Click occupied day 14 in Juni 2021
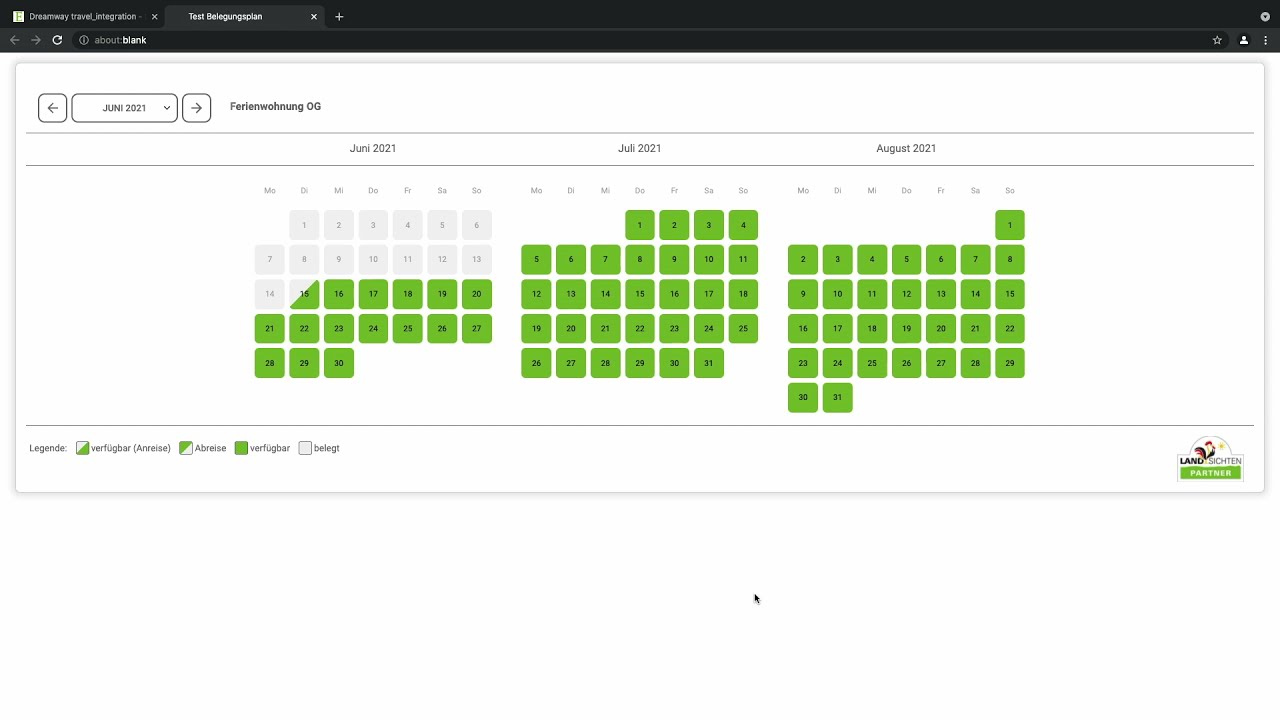Image resolution: width=1280 pixels, height=720 pixels. [x=270, y=294]
